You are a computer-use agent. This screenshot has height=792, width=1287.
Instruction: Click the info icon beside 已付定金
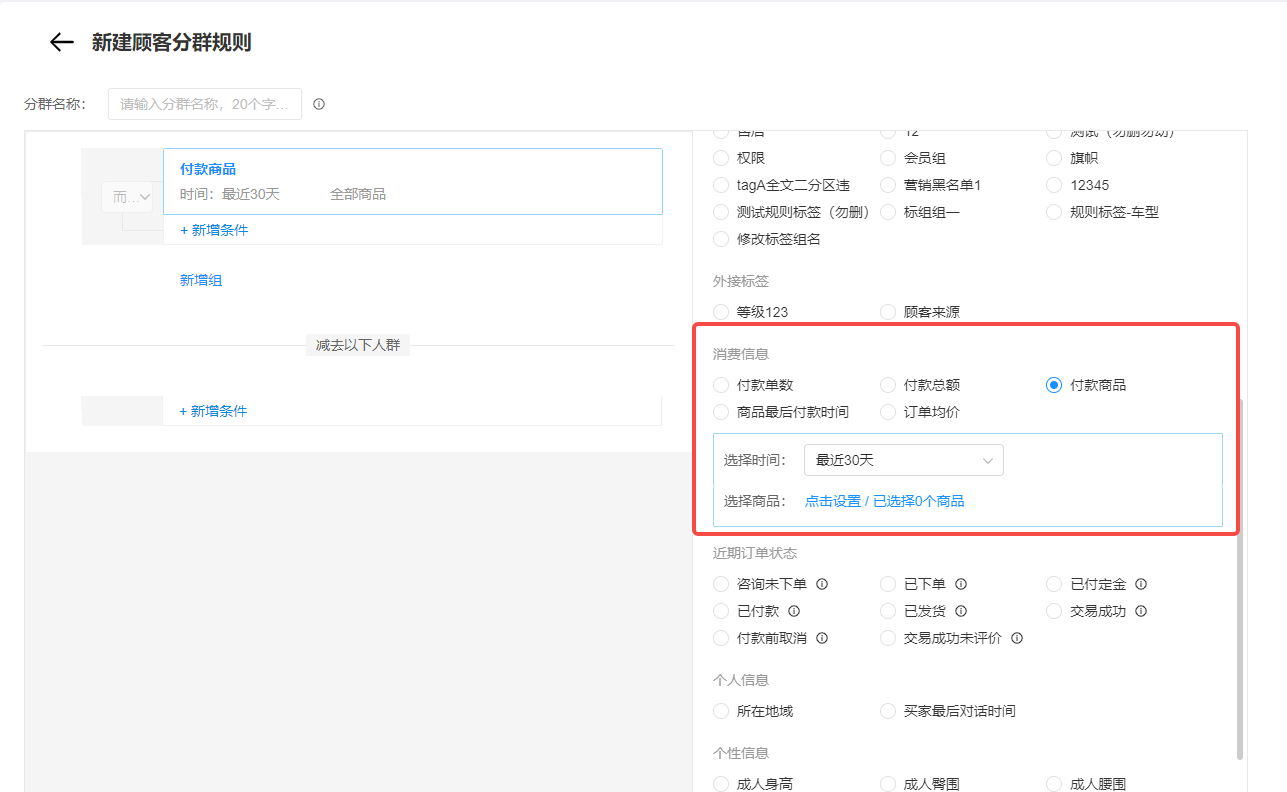1141,584
